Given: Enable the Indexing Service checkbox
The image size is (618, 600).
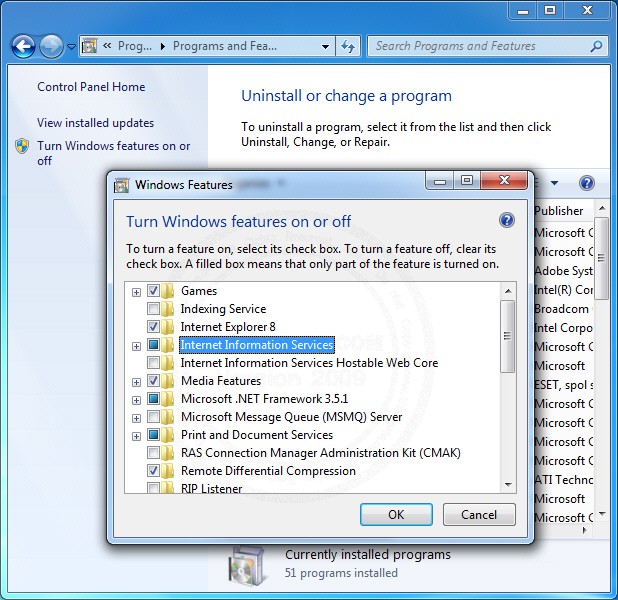Looking at the screenshot, I should (x=153, y=309).
